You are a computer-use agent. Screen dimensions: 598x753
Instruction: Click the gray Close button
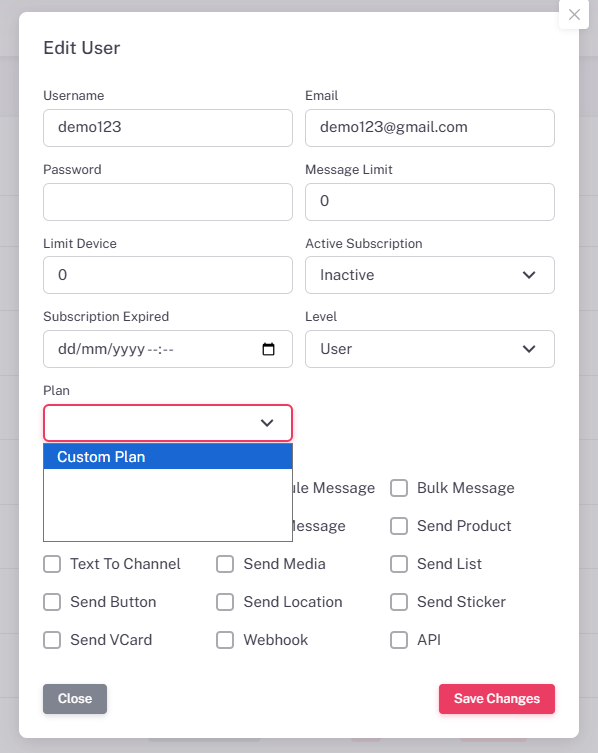75,699
